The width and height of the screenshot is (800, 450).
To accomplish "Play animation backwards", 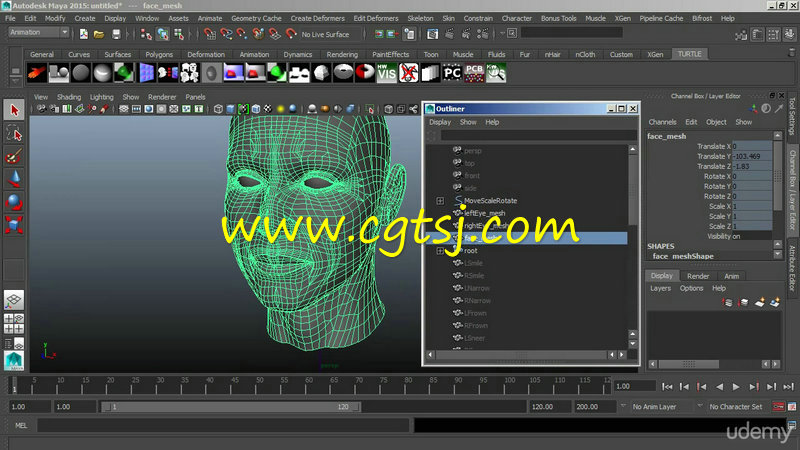I will 719,387.
